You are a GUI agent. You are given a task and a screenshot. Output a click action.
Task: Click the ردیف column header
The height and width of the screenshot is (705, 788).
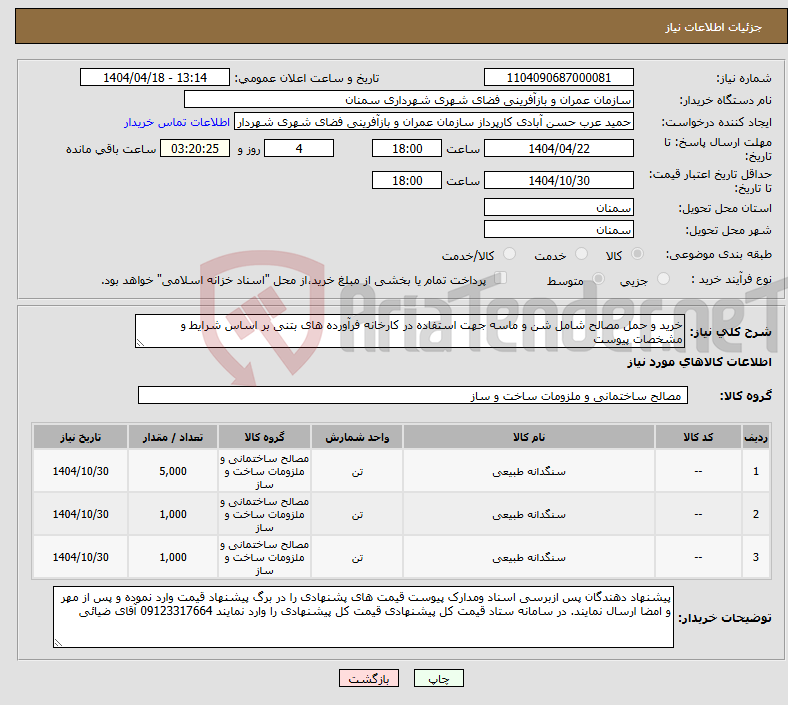pos(756,437)
